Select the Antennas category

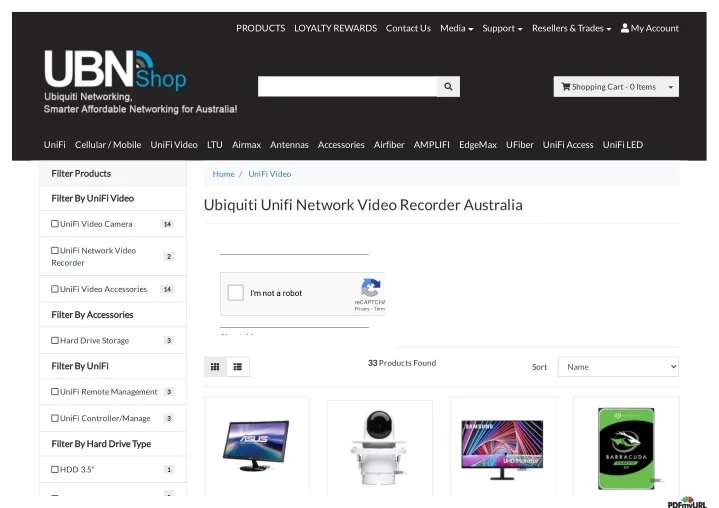point(289,145)
